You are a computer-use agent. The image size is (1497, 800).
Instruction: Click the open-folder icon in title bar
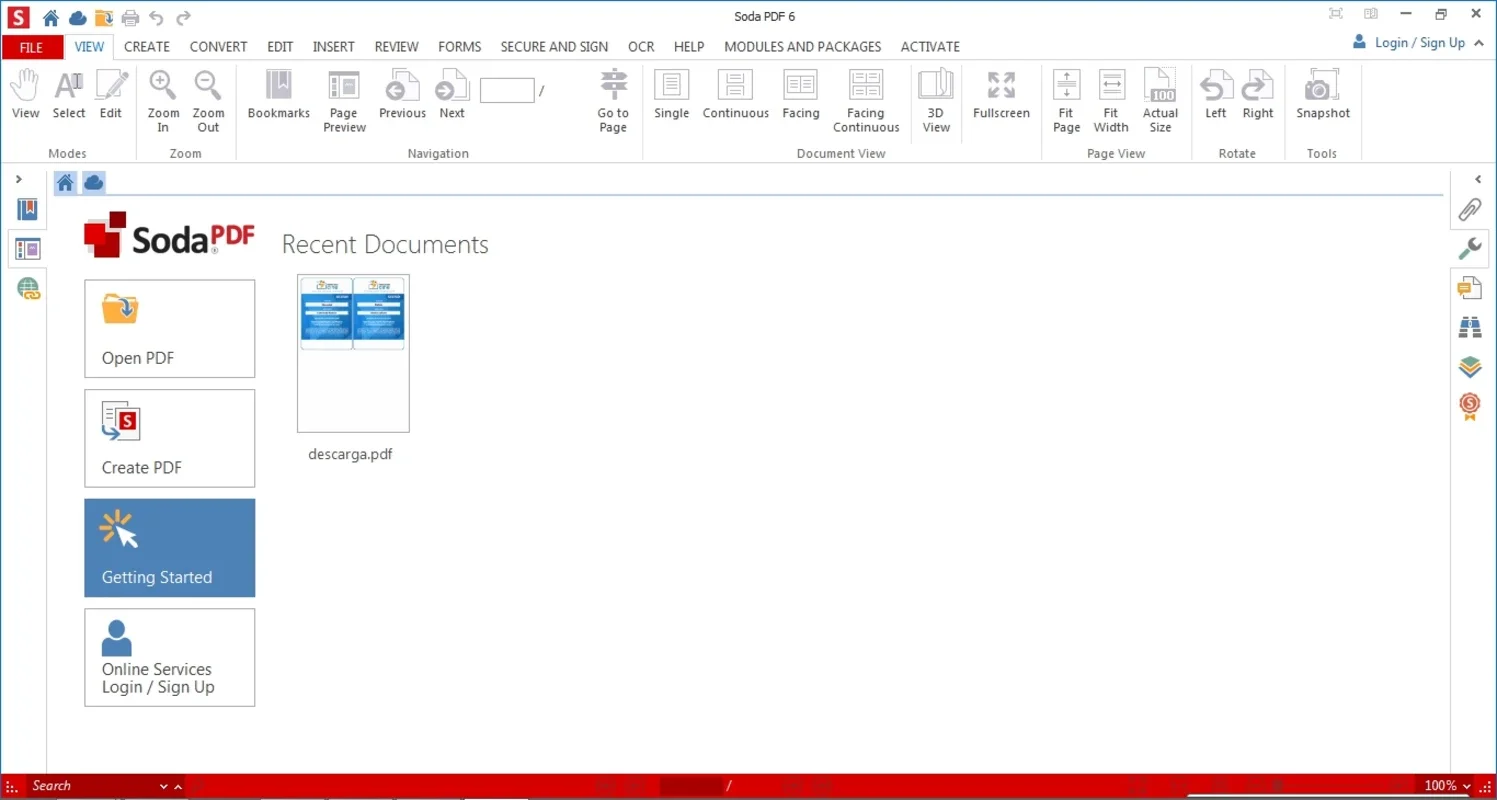click(103, 17)
